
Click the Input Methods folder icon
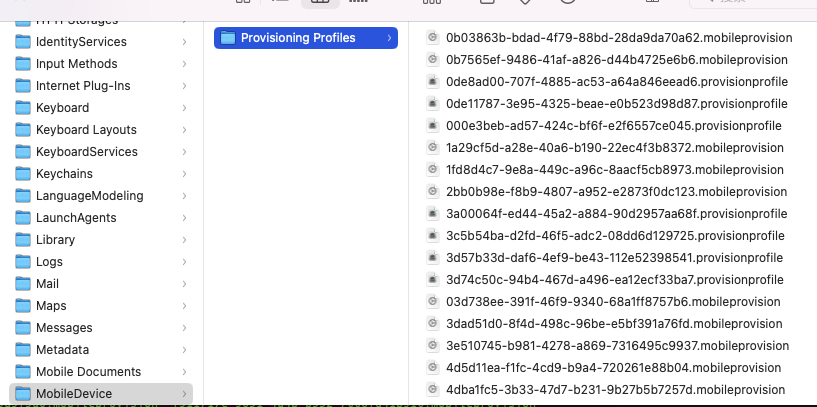click(x=23, y=64)
